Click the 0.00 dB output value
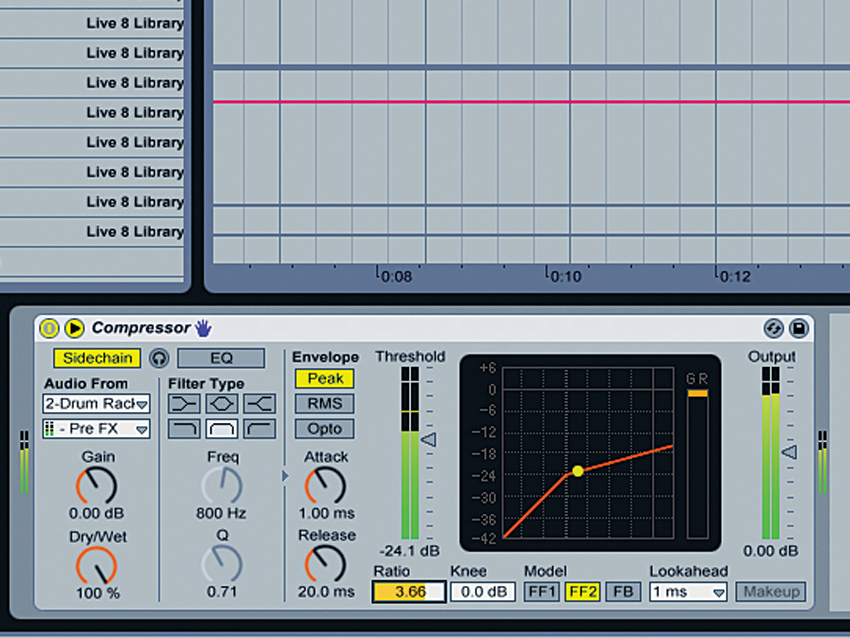The height and width of the screenshot is (638, 850). 770,551
